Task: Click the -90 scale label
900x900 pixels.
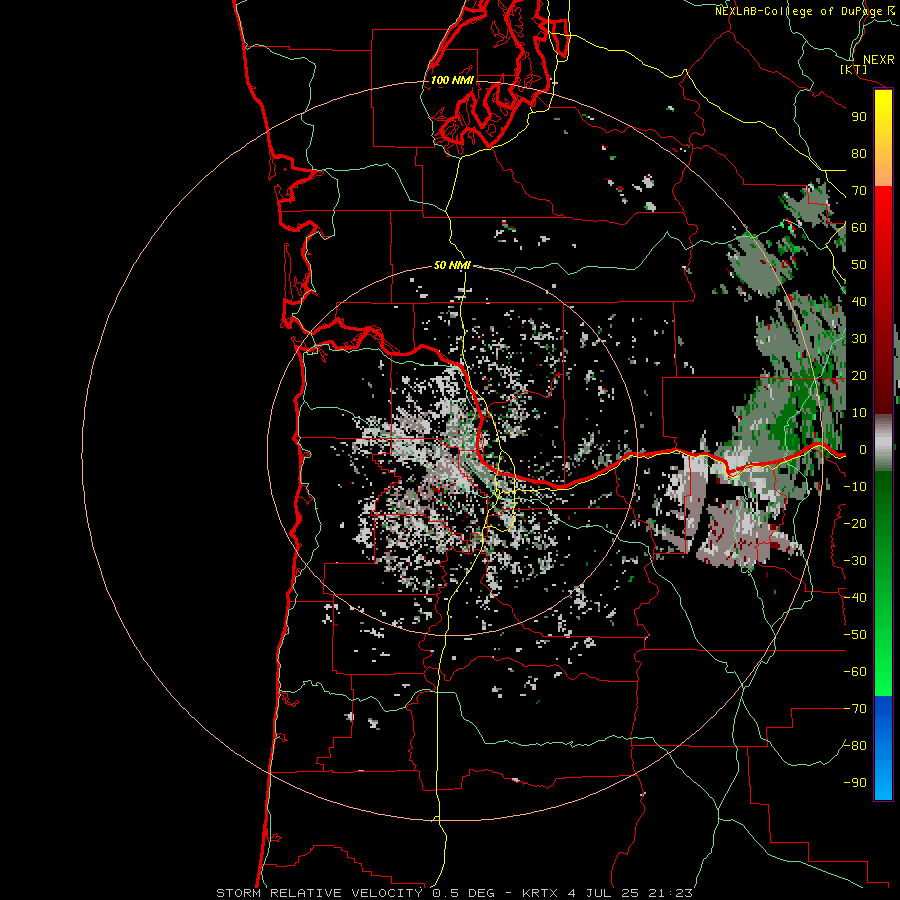Action: click(x=855, y=783)
